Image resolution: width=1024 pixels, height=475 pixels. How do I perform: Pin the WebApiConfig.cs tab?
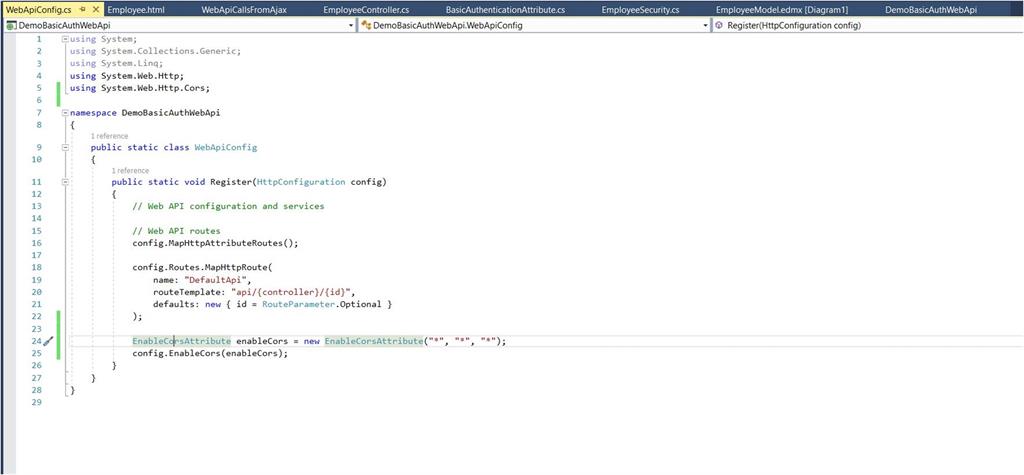click(x=82, y=10)
